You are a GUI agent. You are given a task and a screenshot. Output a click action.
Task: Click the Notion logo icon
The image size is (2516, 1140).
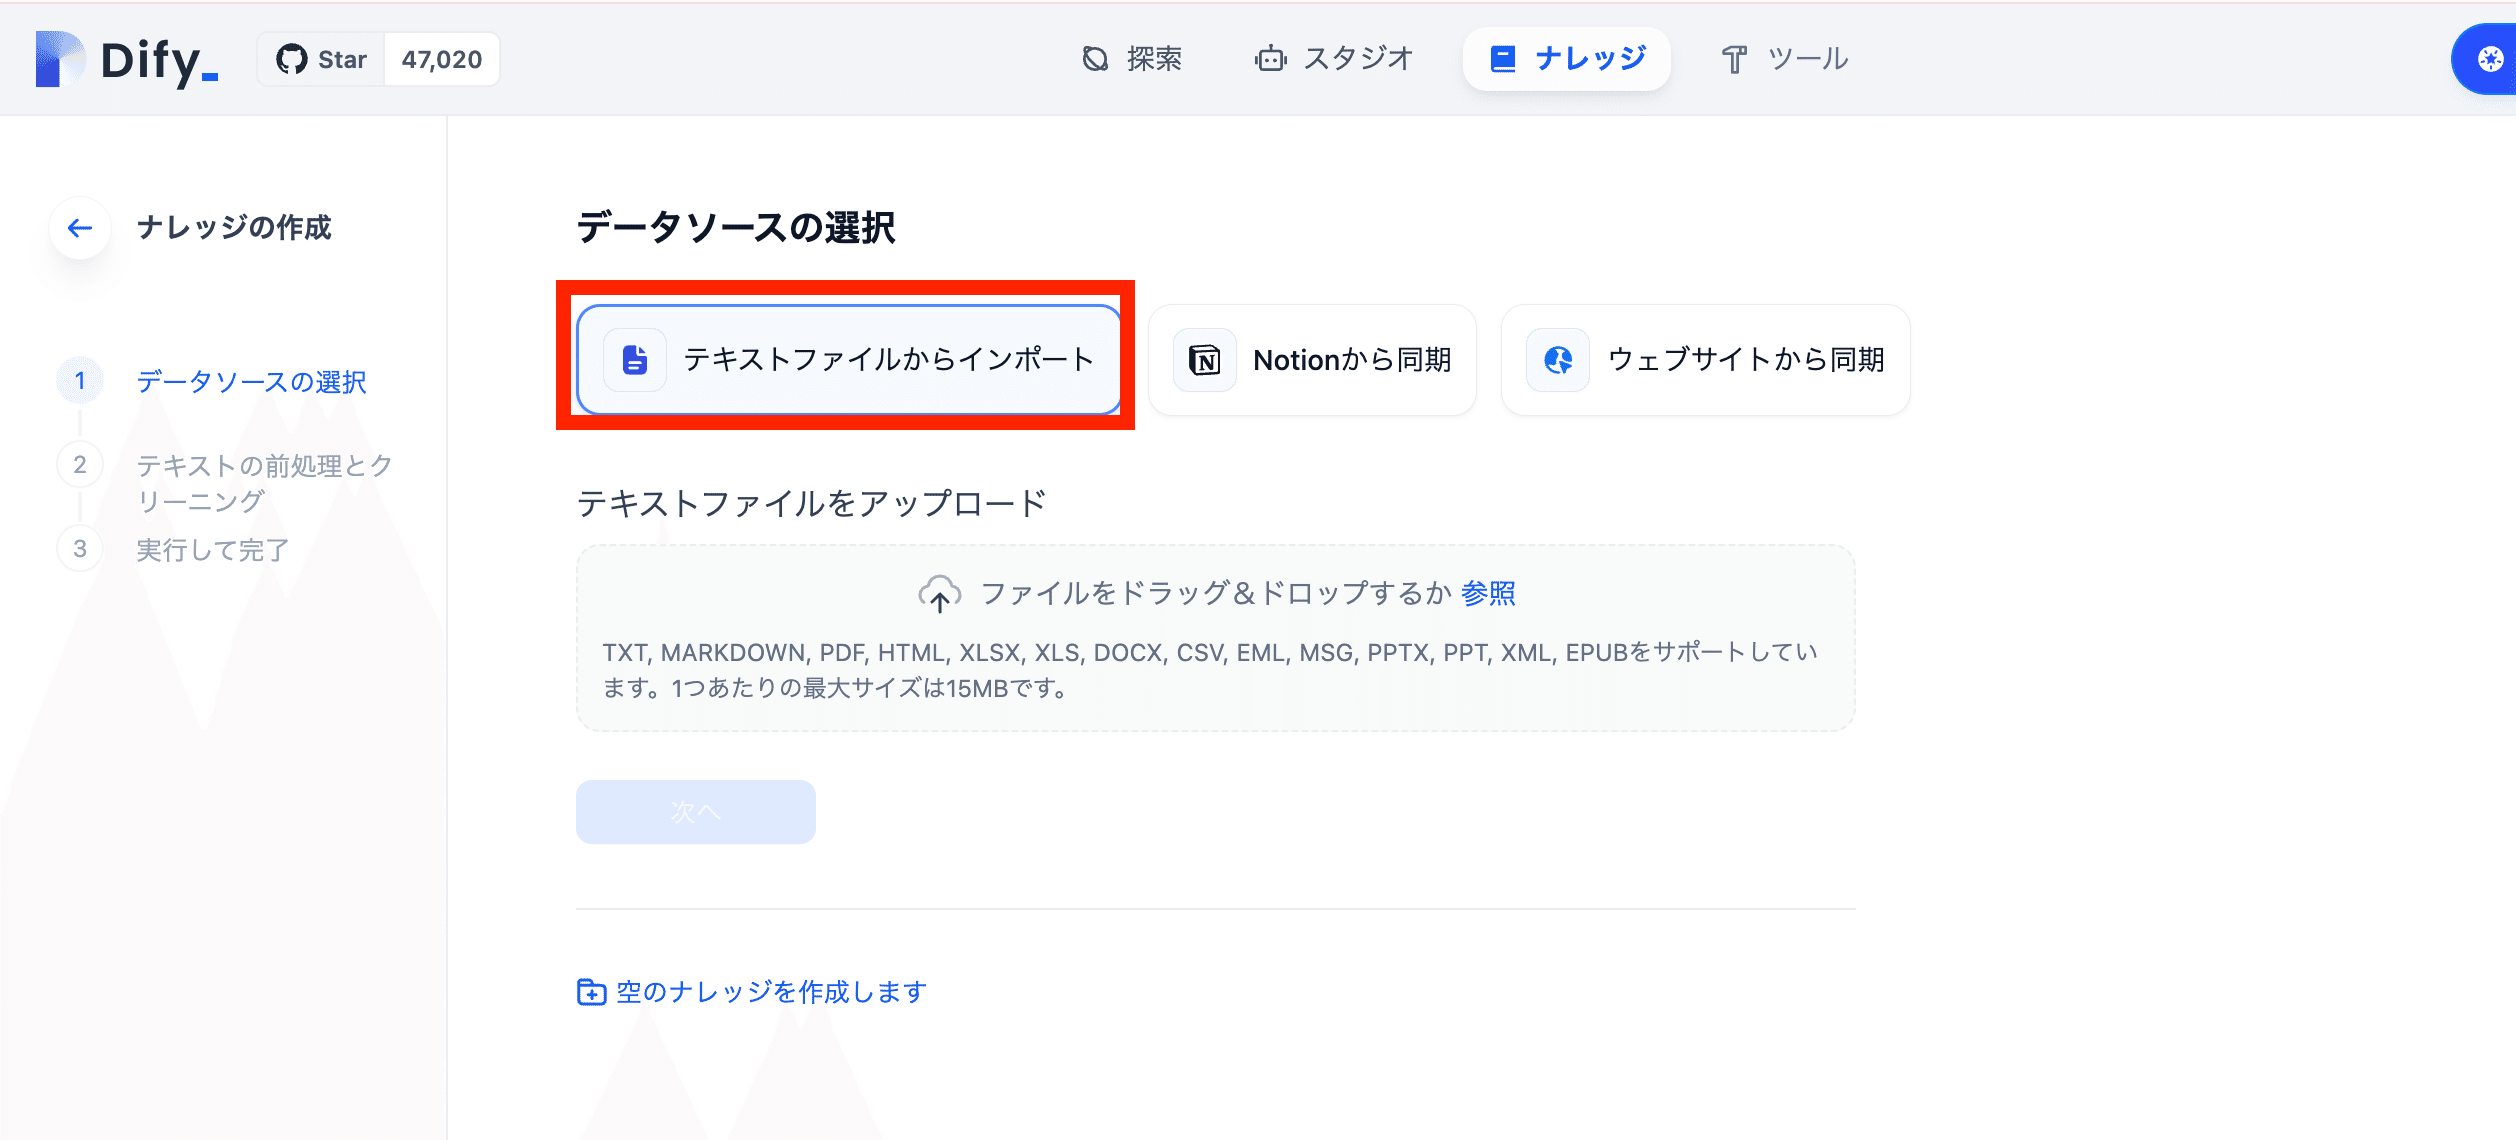[1204, 359]
